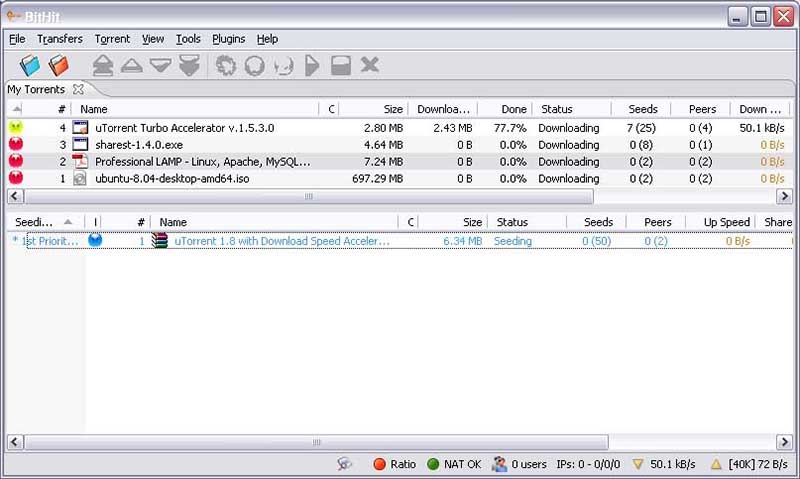The image size is (800, 479).
Task: Click the upload speed 72 B/s indicator
Action: pos(748,464)
